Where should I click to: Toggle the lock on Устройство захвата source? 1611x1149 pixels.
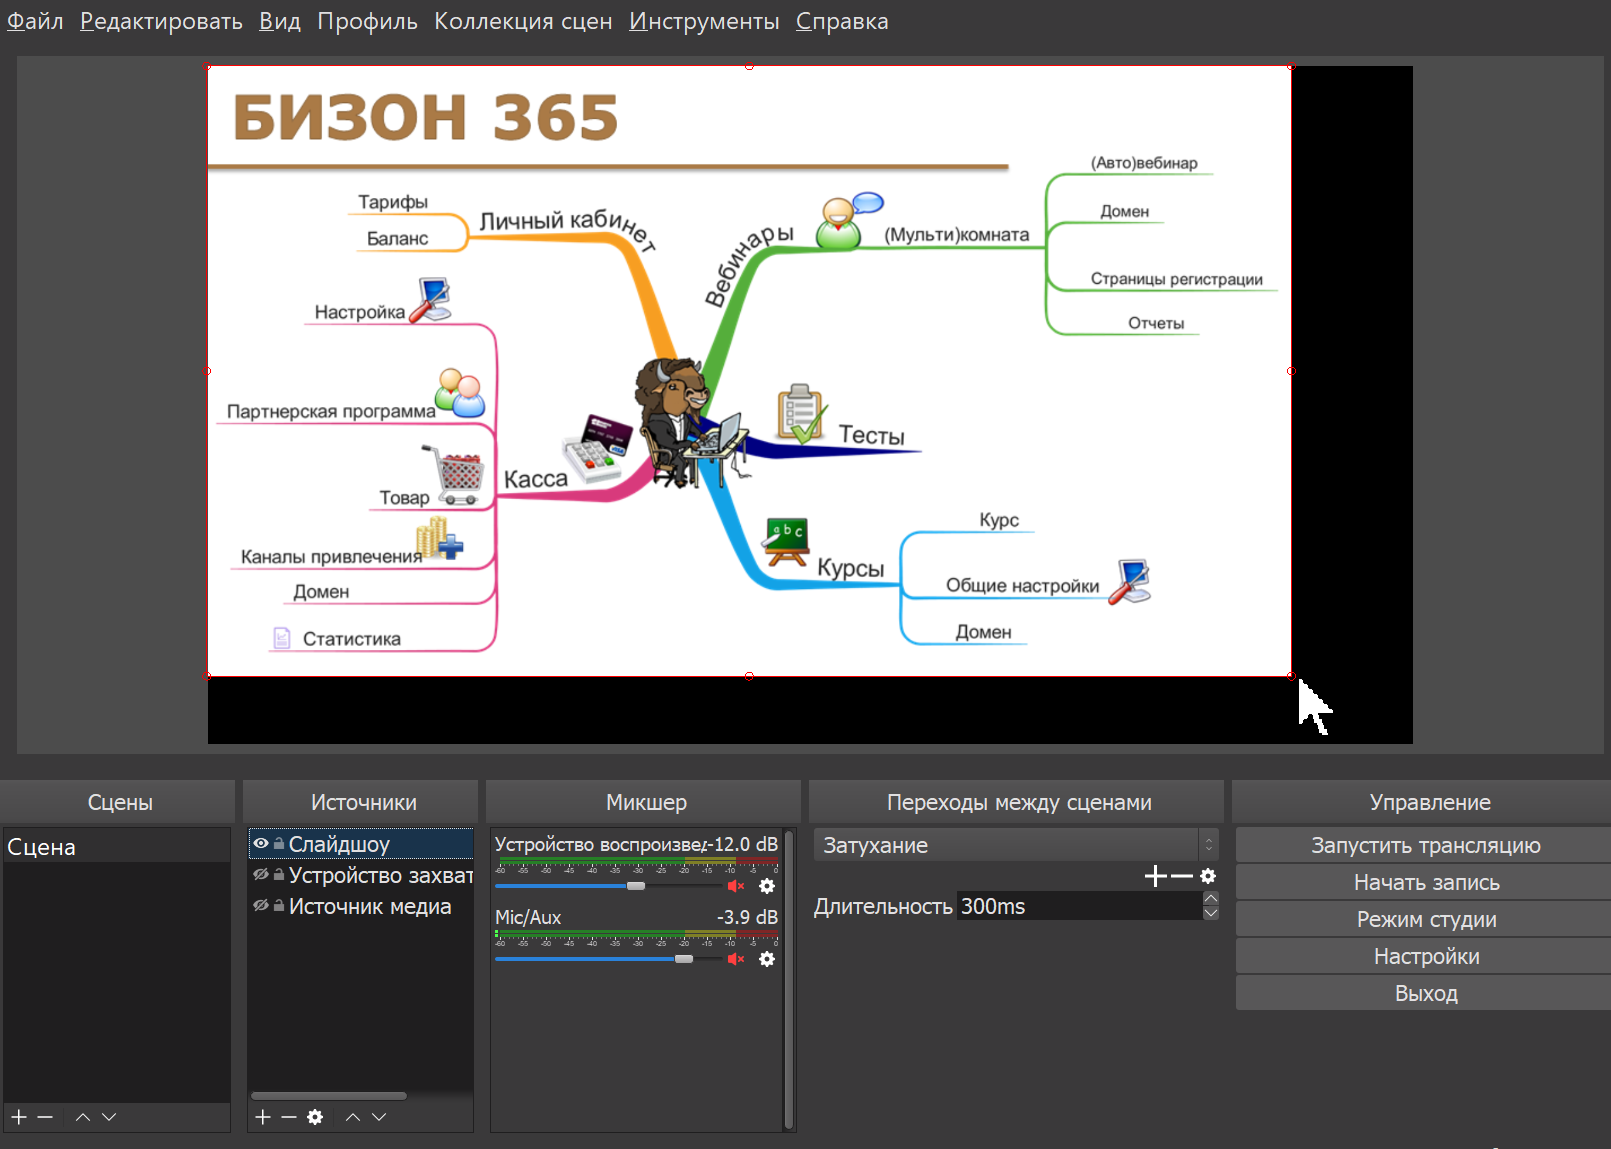pos(279,875)
